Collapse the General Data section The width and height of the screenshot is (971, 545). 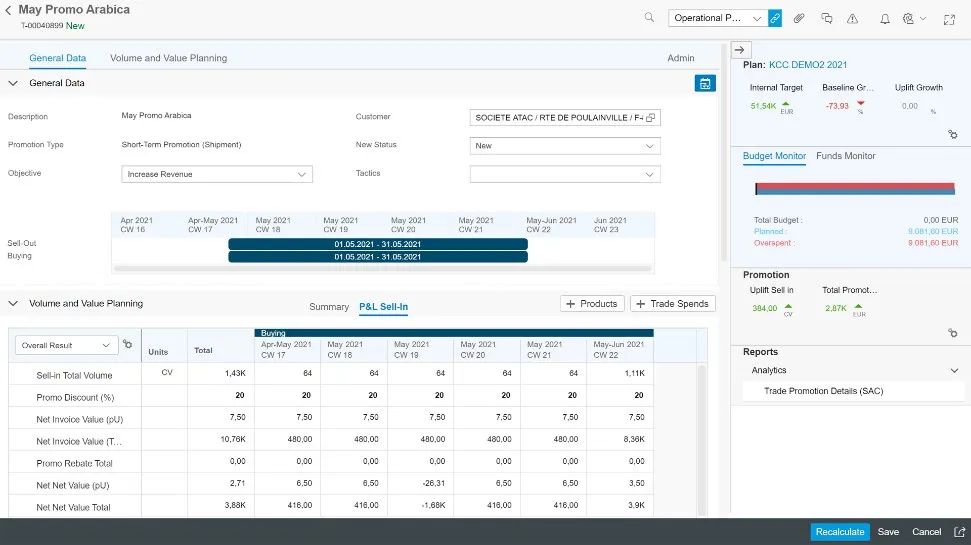(x=14, y=83)
